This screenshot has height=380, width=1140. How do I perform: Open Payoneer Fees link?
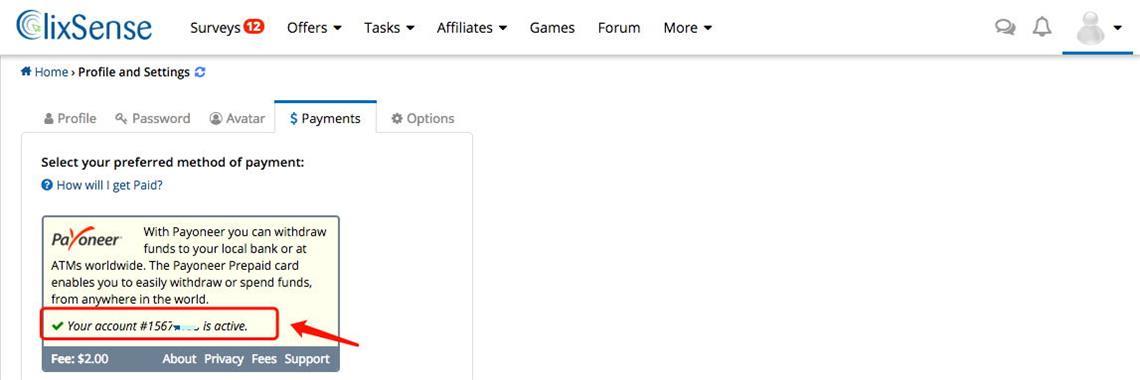[264, 359]
